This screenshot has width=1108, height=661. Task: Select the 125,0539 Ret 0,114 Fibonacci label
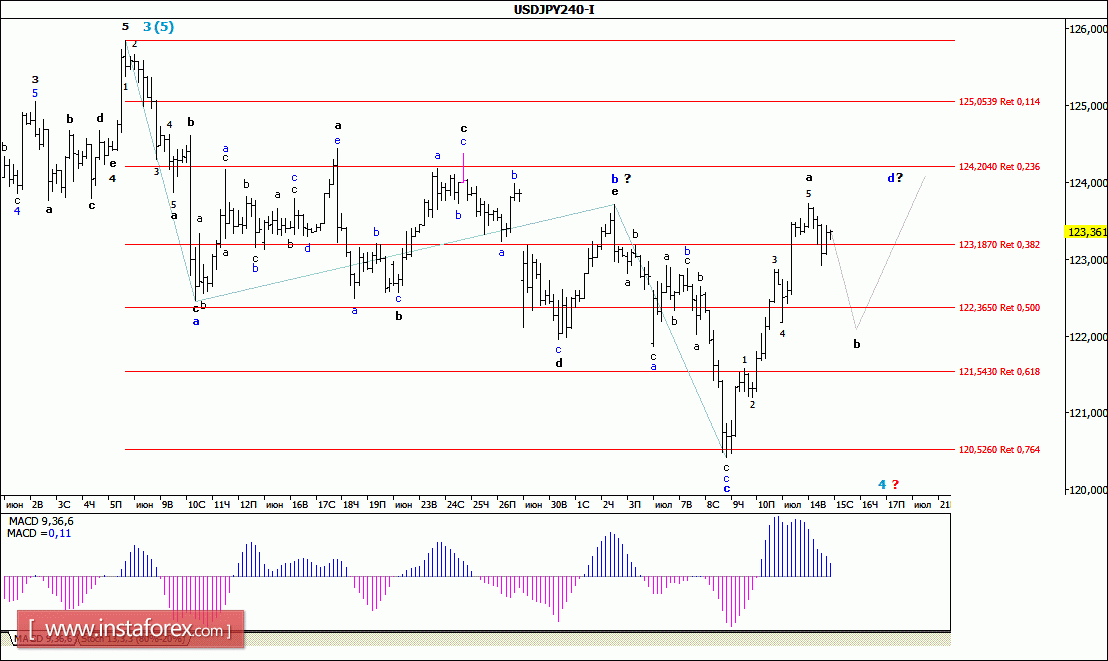[x=999, y=102]
